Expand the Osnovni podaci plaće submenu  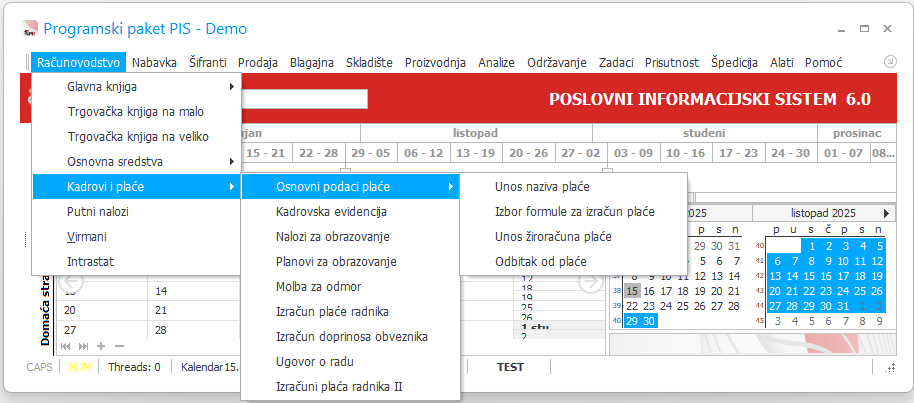350,187
